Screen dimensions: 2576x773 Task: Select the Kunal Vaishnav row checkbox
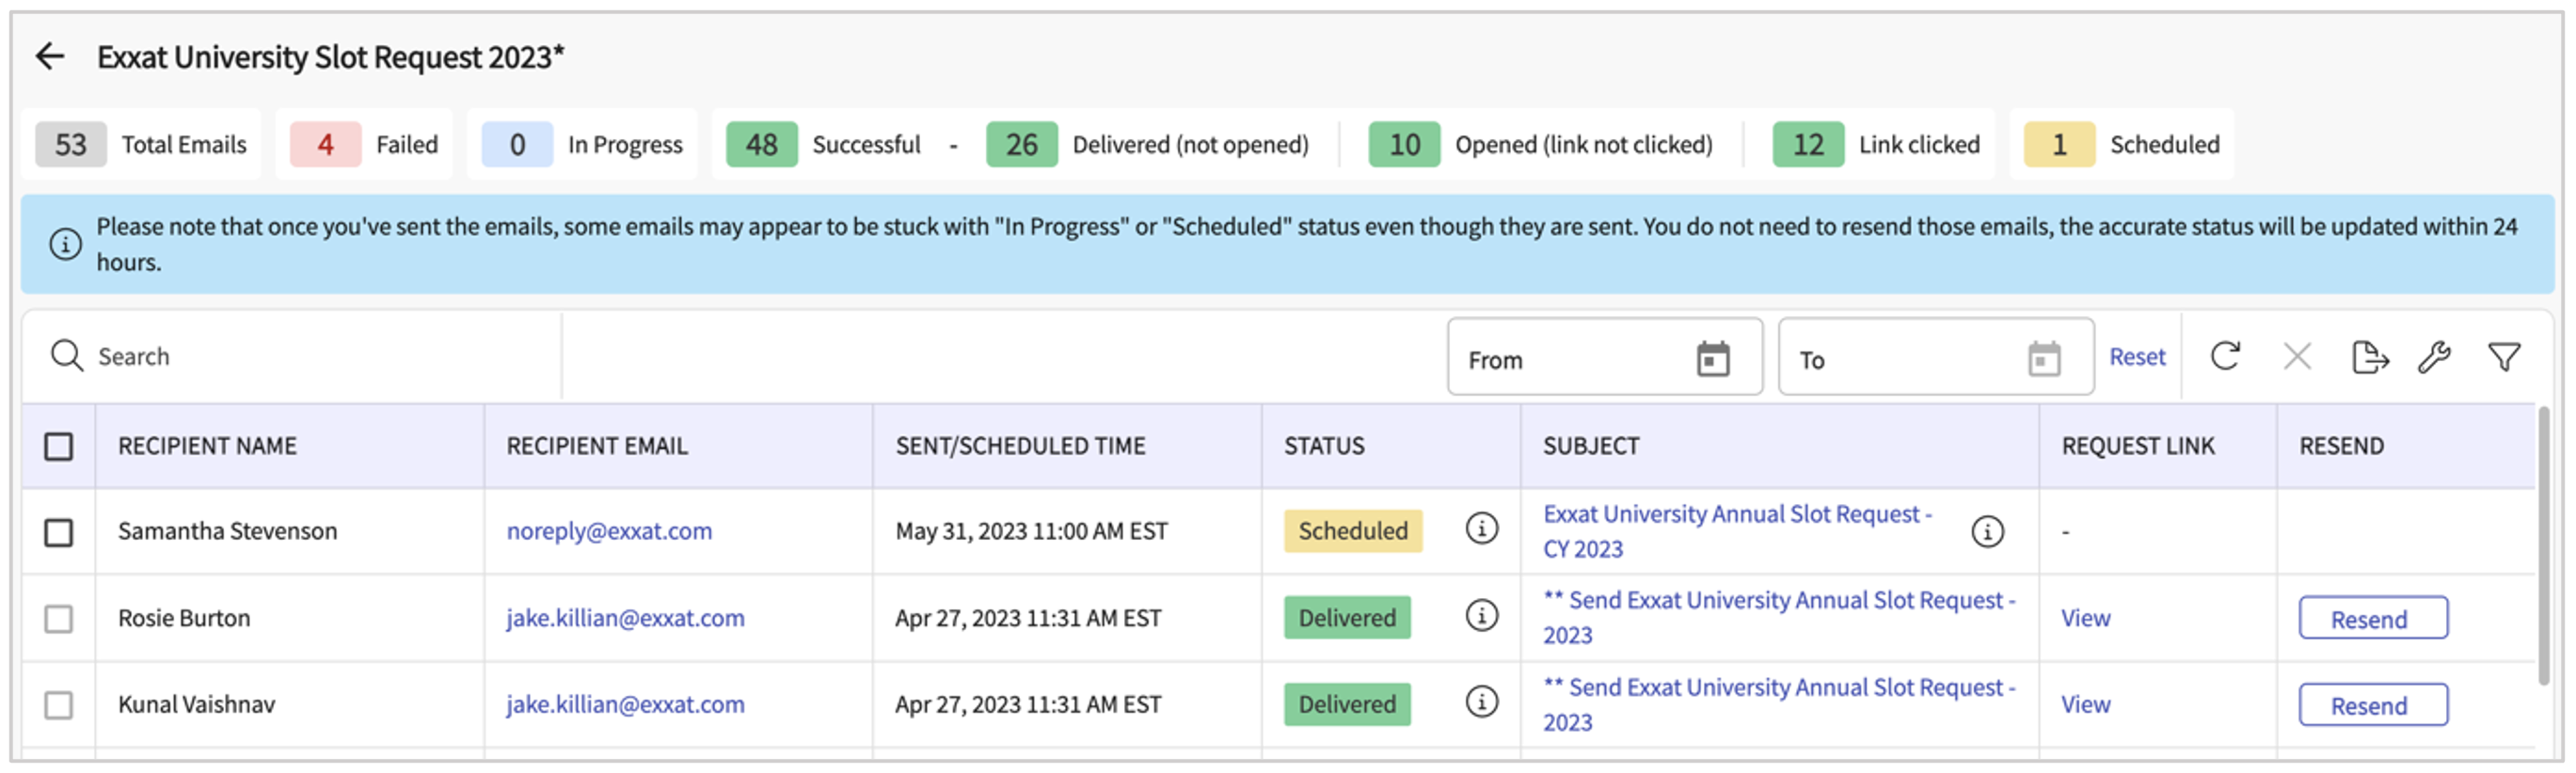click(x=59, y=705)
